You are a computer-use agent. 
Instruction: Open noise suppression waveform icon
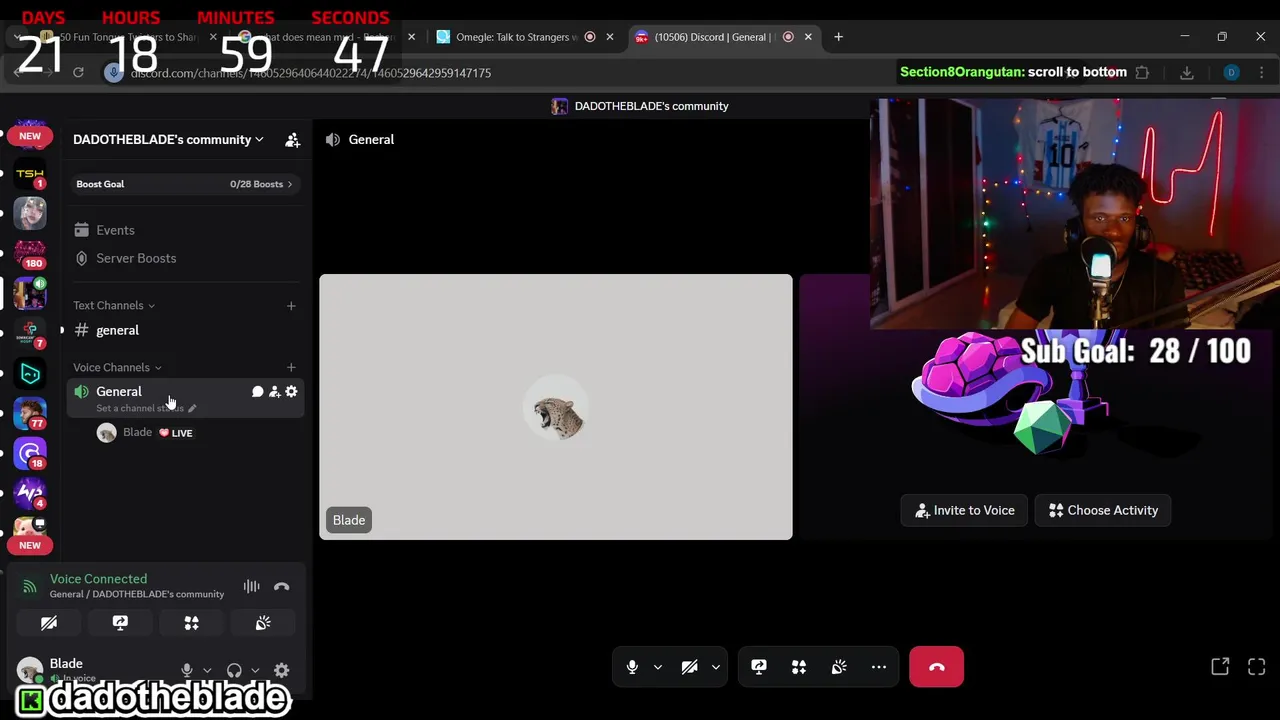pos(251,587)
